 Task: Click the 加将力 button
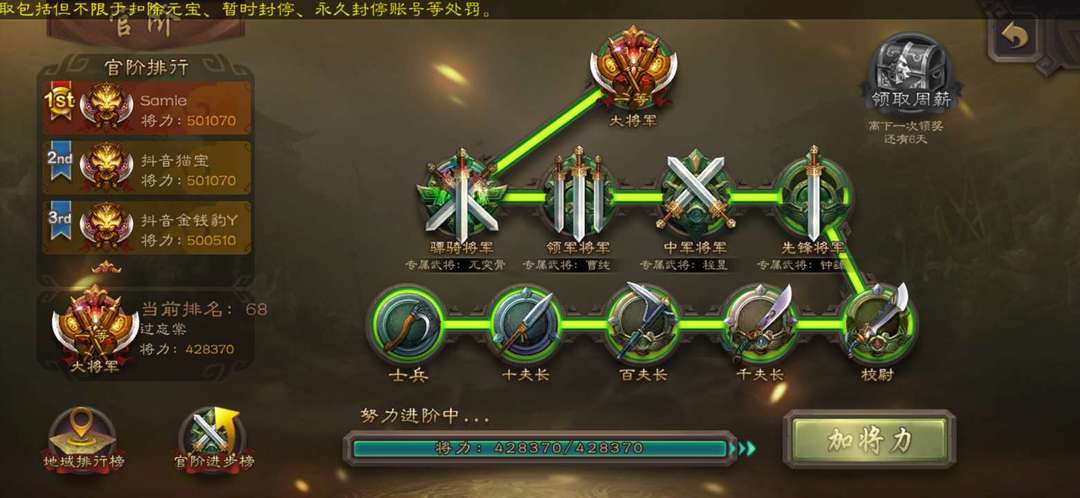click(x=869, y=440)
